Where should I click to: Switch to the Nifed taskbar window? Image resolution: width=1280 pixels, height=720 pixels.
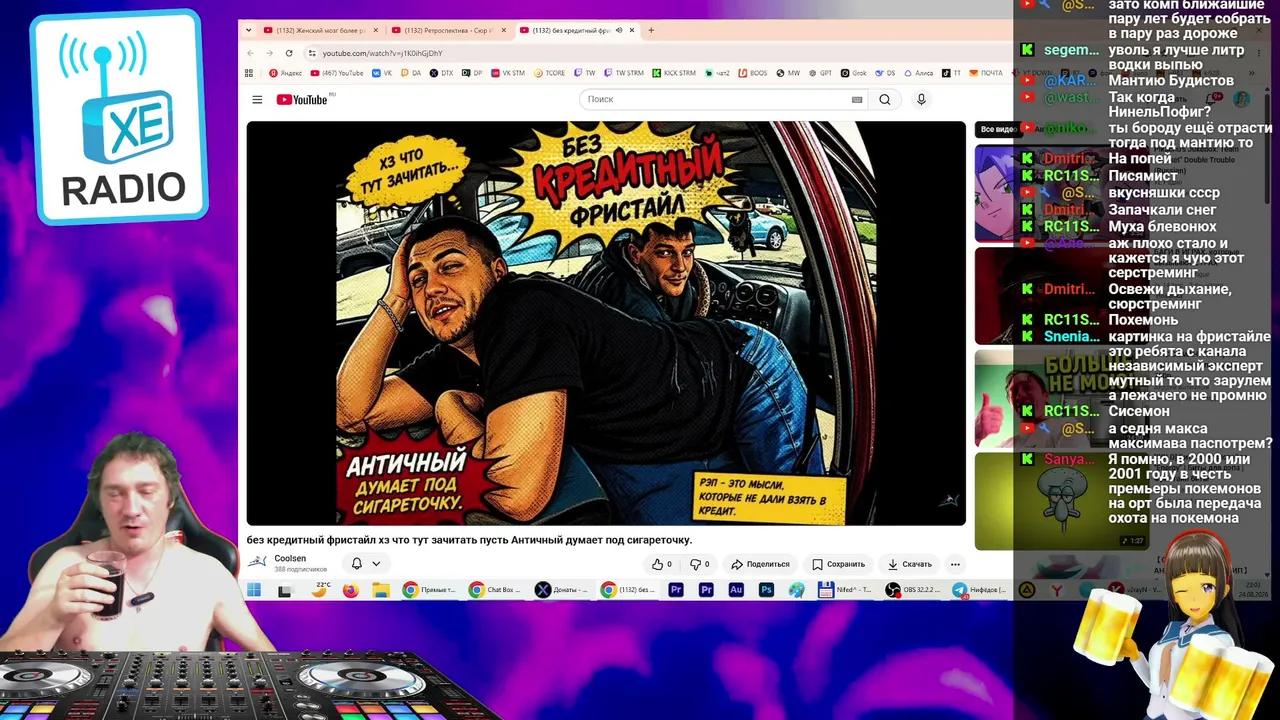tap(845, 590)
